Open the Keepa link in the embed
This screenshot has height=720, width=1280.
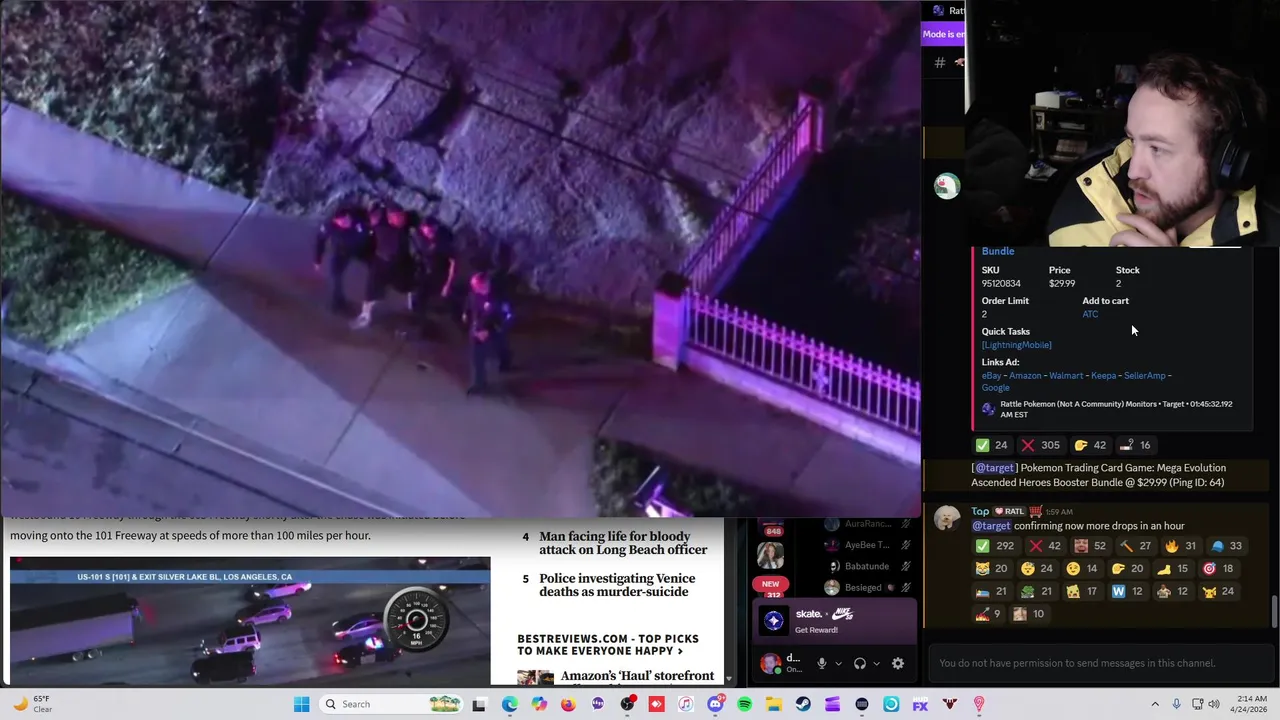(1103, 376)
